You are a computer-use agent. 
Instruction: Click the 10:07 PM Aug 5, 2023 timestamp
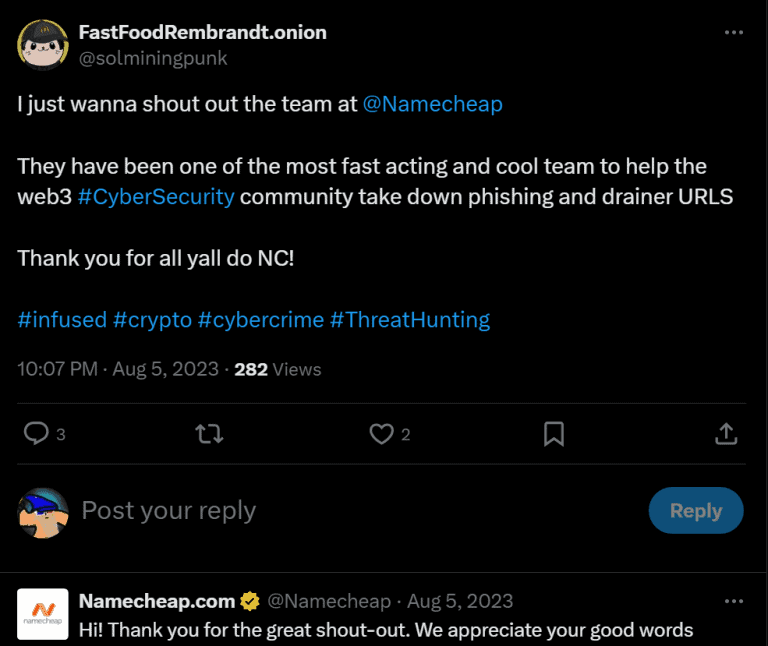click(118, 369)
